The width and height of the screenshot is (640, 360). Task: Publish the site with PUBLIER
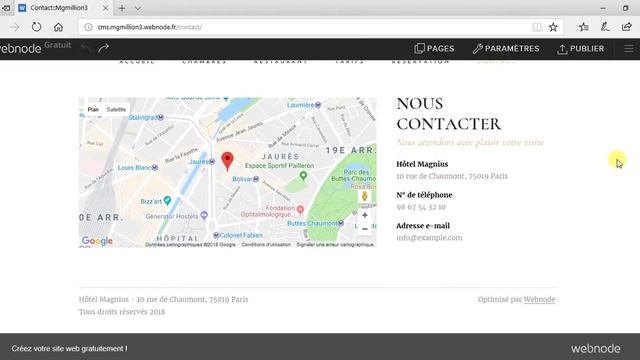pos(581,49)
